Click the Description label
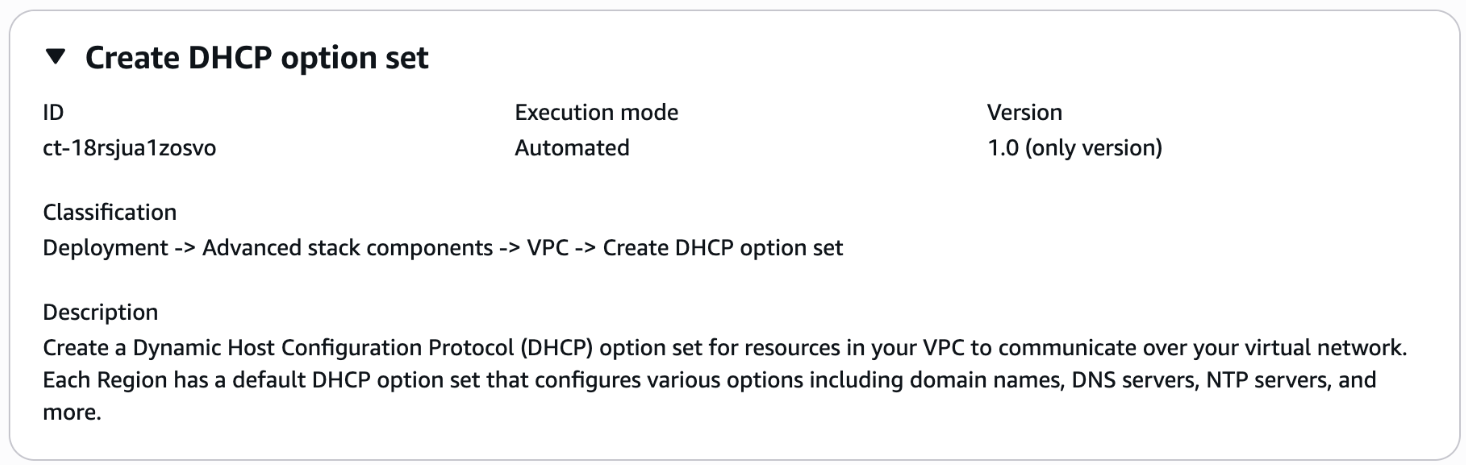Image resolution: width=1466 pixels, height=465 pixels. [100, 312]
